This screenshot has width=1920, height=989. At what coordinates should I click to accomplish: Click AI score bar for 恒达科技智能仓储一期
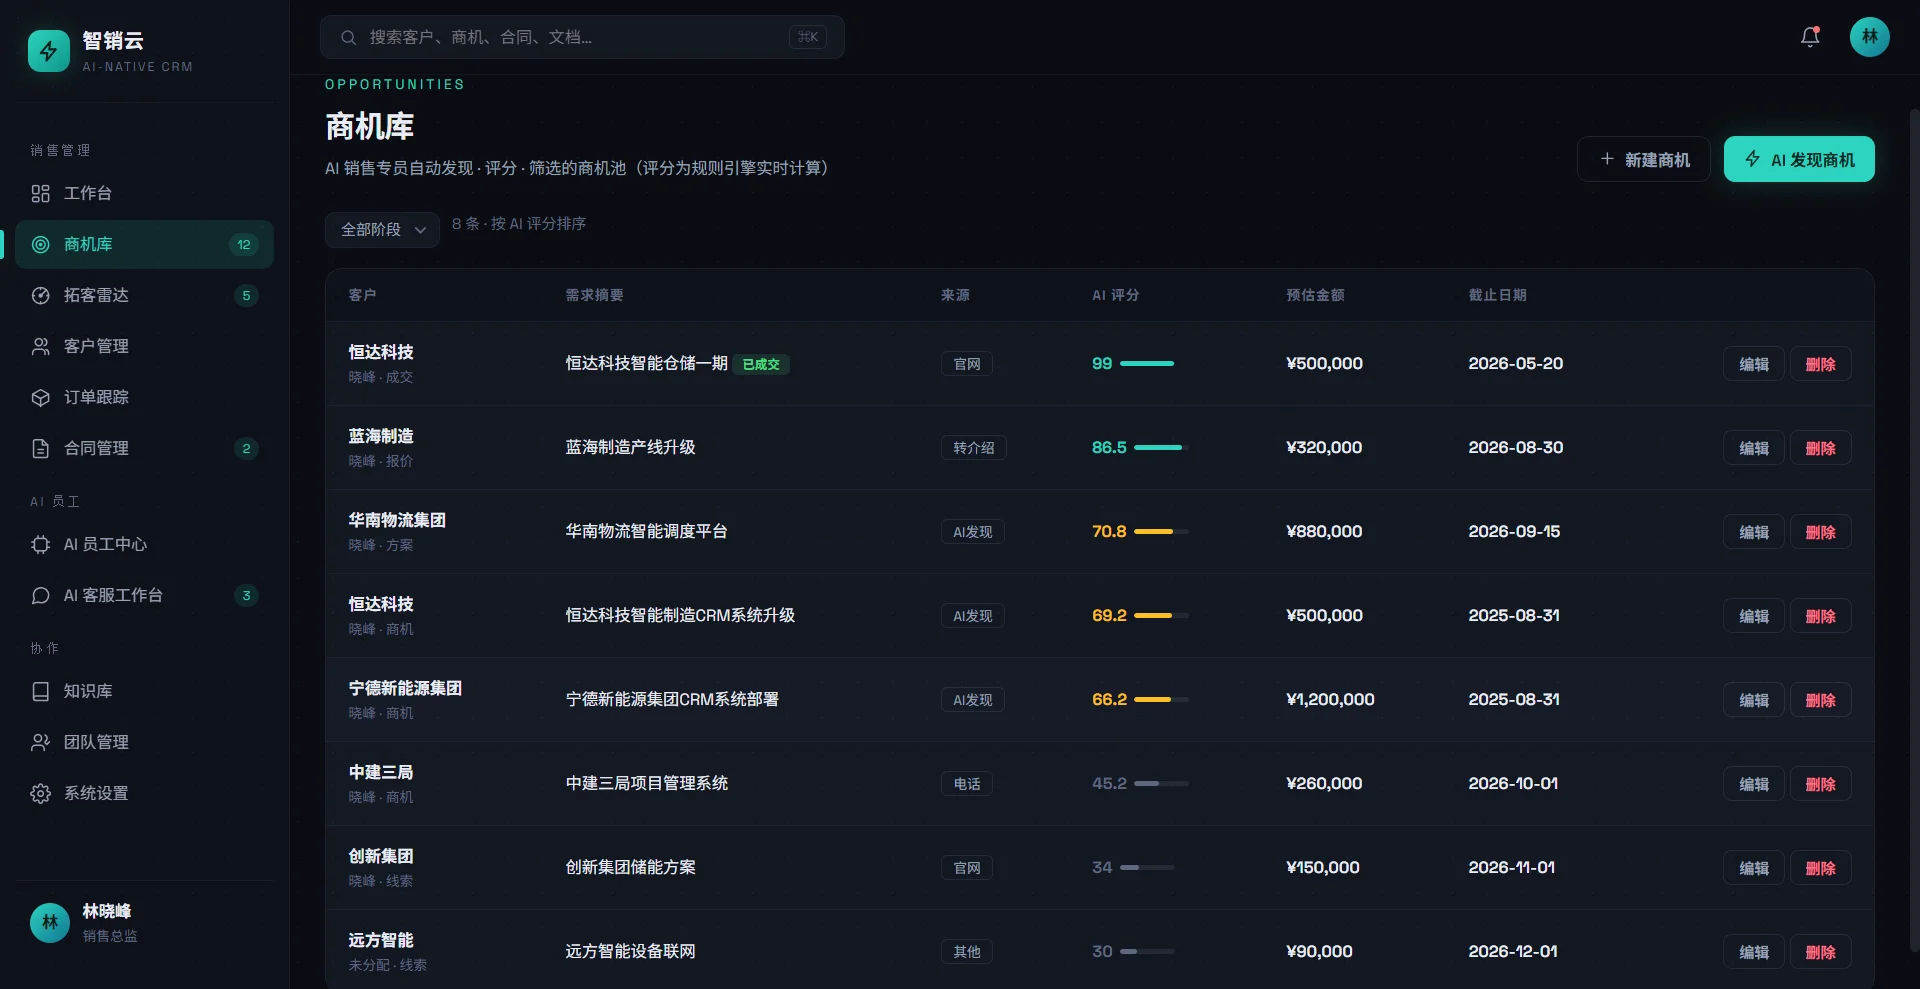[x=1147, y=364]
